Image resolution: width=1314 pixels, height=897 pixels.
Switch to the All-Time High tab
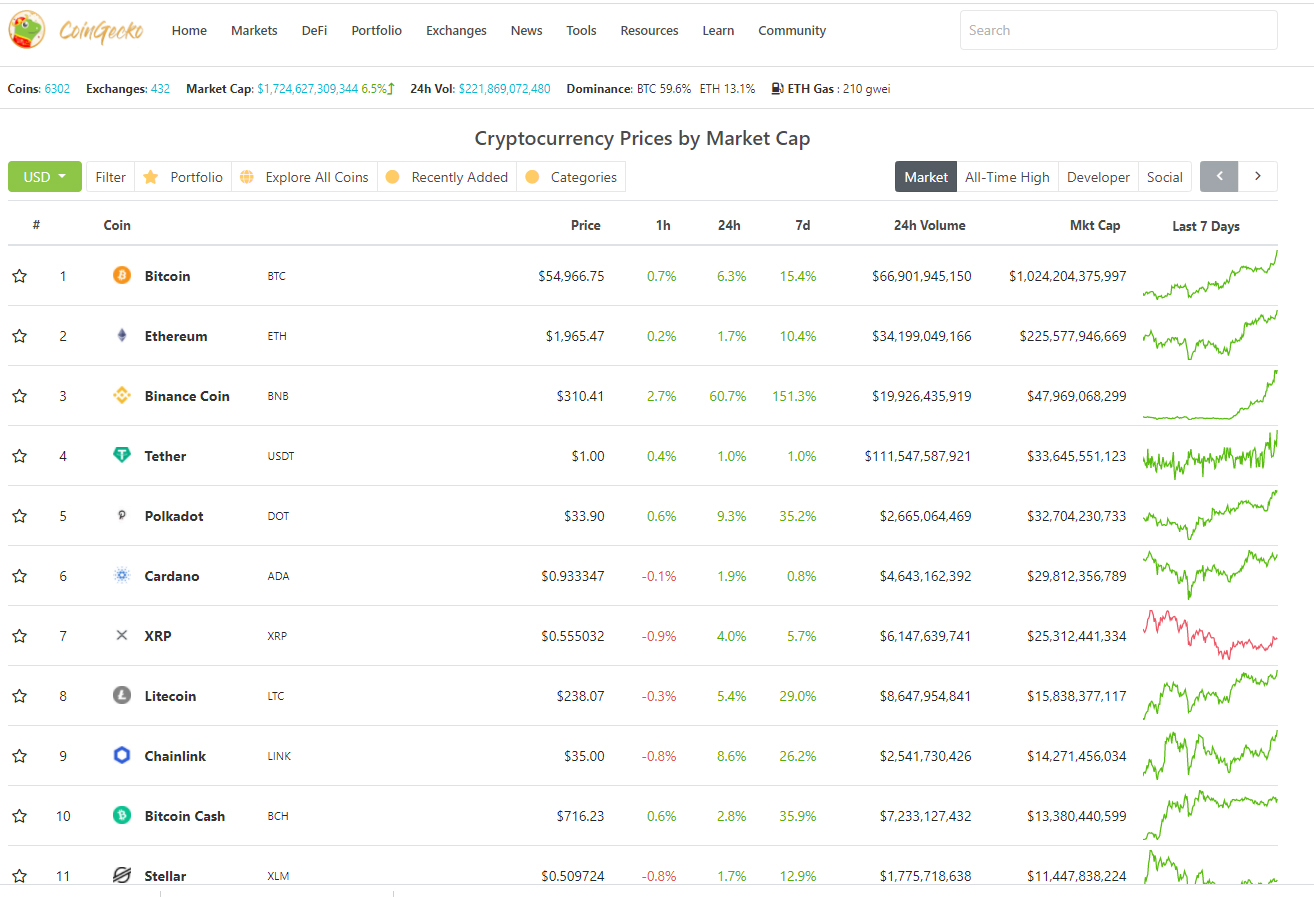point(1007,177)
